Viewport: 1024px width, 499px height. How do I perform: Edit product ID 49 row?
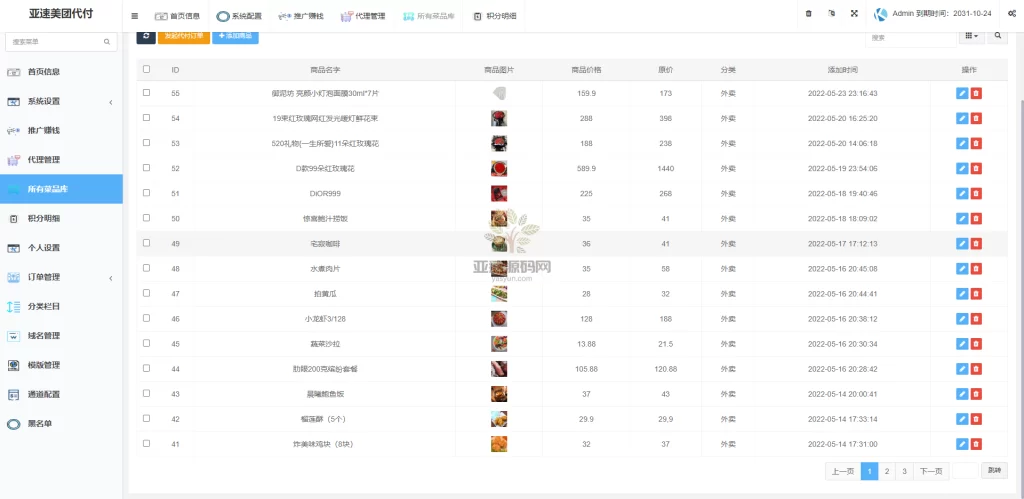pyautogui.click(x=961, y=244)
